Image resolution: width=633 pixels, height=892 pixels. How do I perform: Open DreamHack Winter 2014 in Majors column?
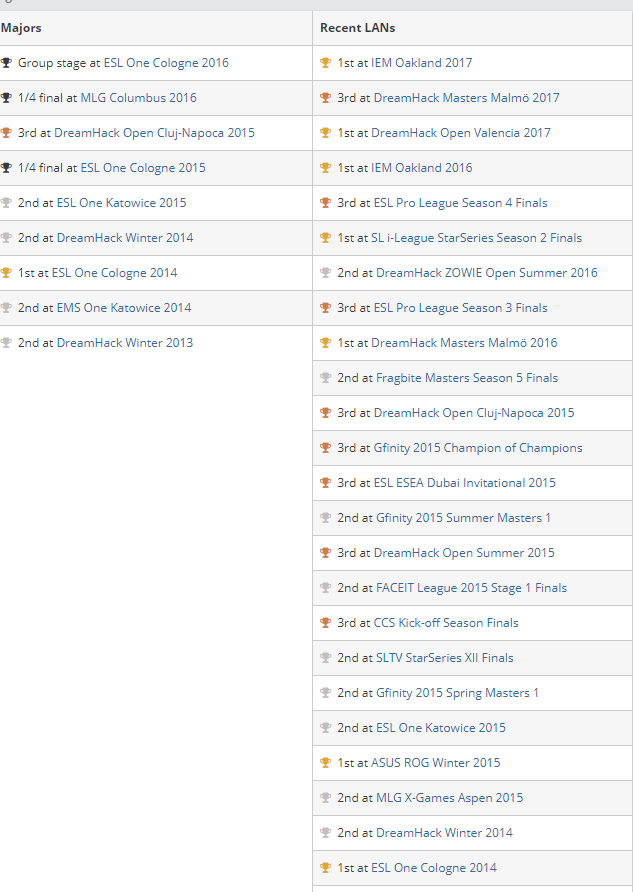[x=125, y=238]
